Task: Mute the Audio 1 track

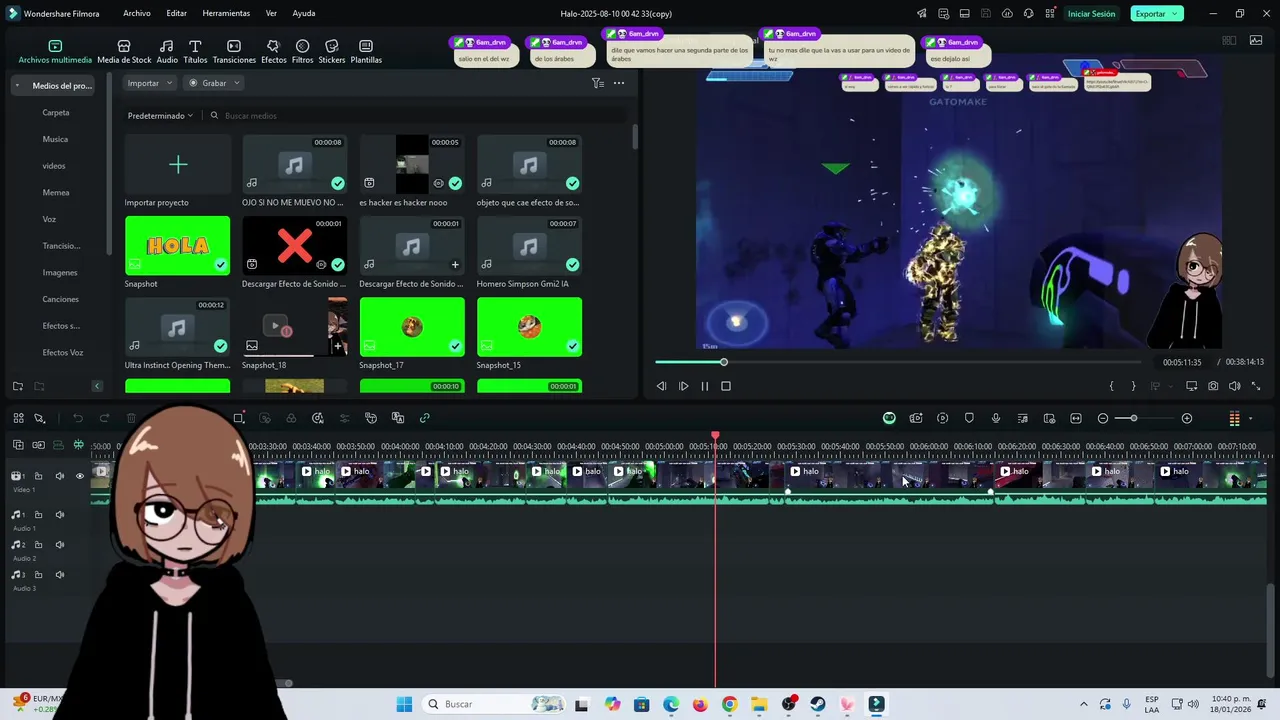Action: (59, 515)
